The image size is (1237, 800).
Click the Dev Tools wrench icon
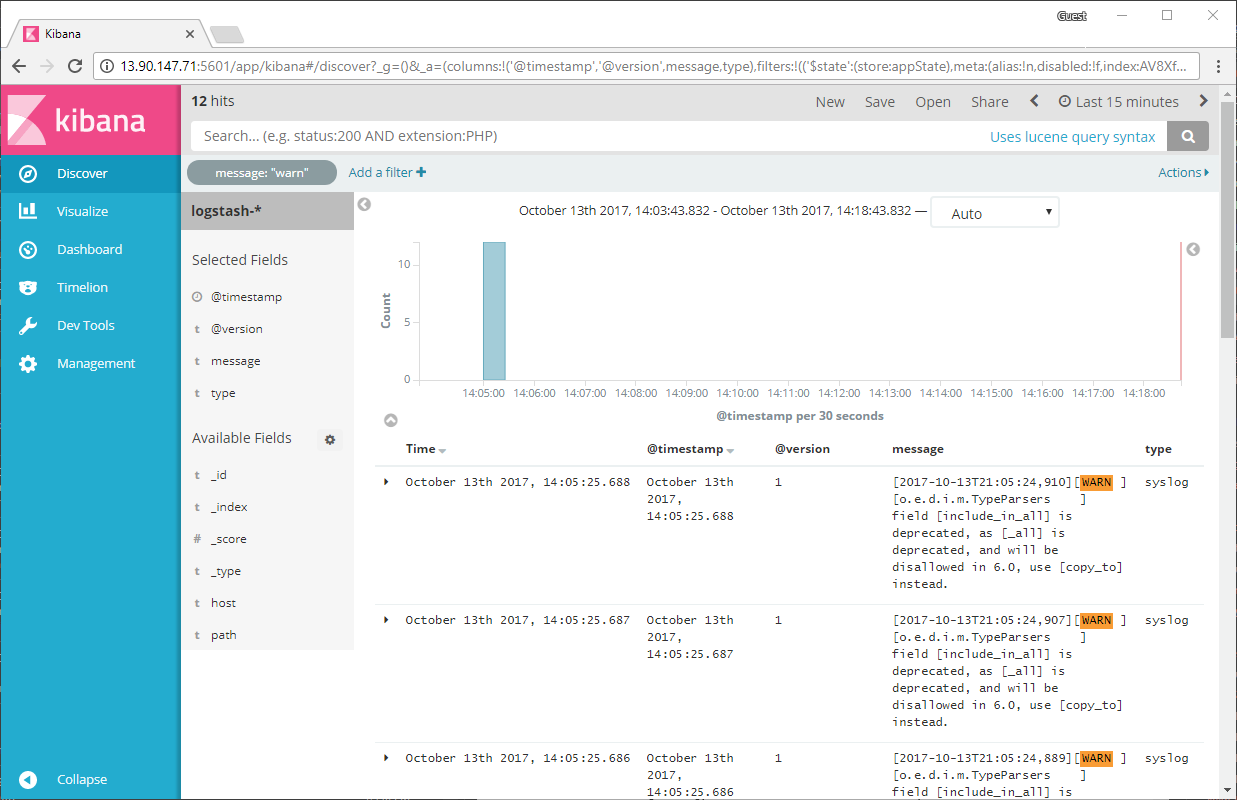(28, 325)
